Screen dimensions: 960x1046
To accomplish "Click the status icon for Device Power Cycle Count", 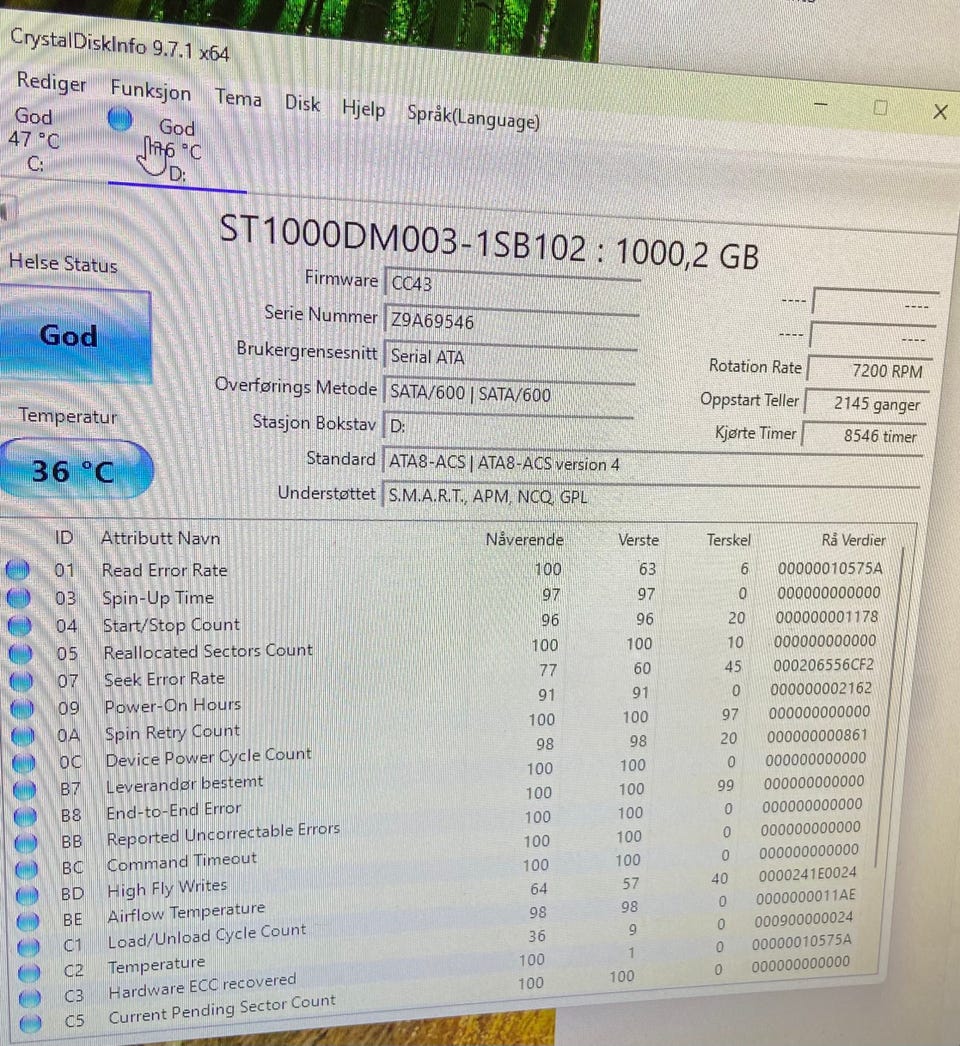I will click(24, 762).
